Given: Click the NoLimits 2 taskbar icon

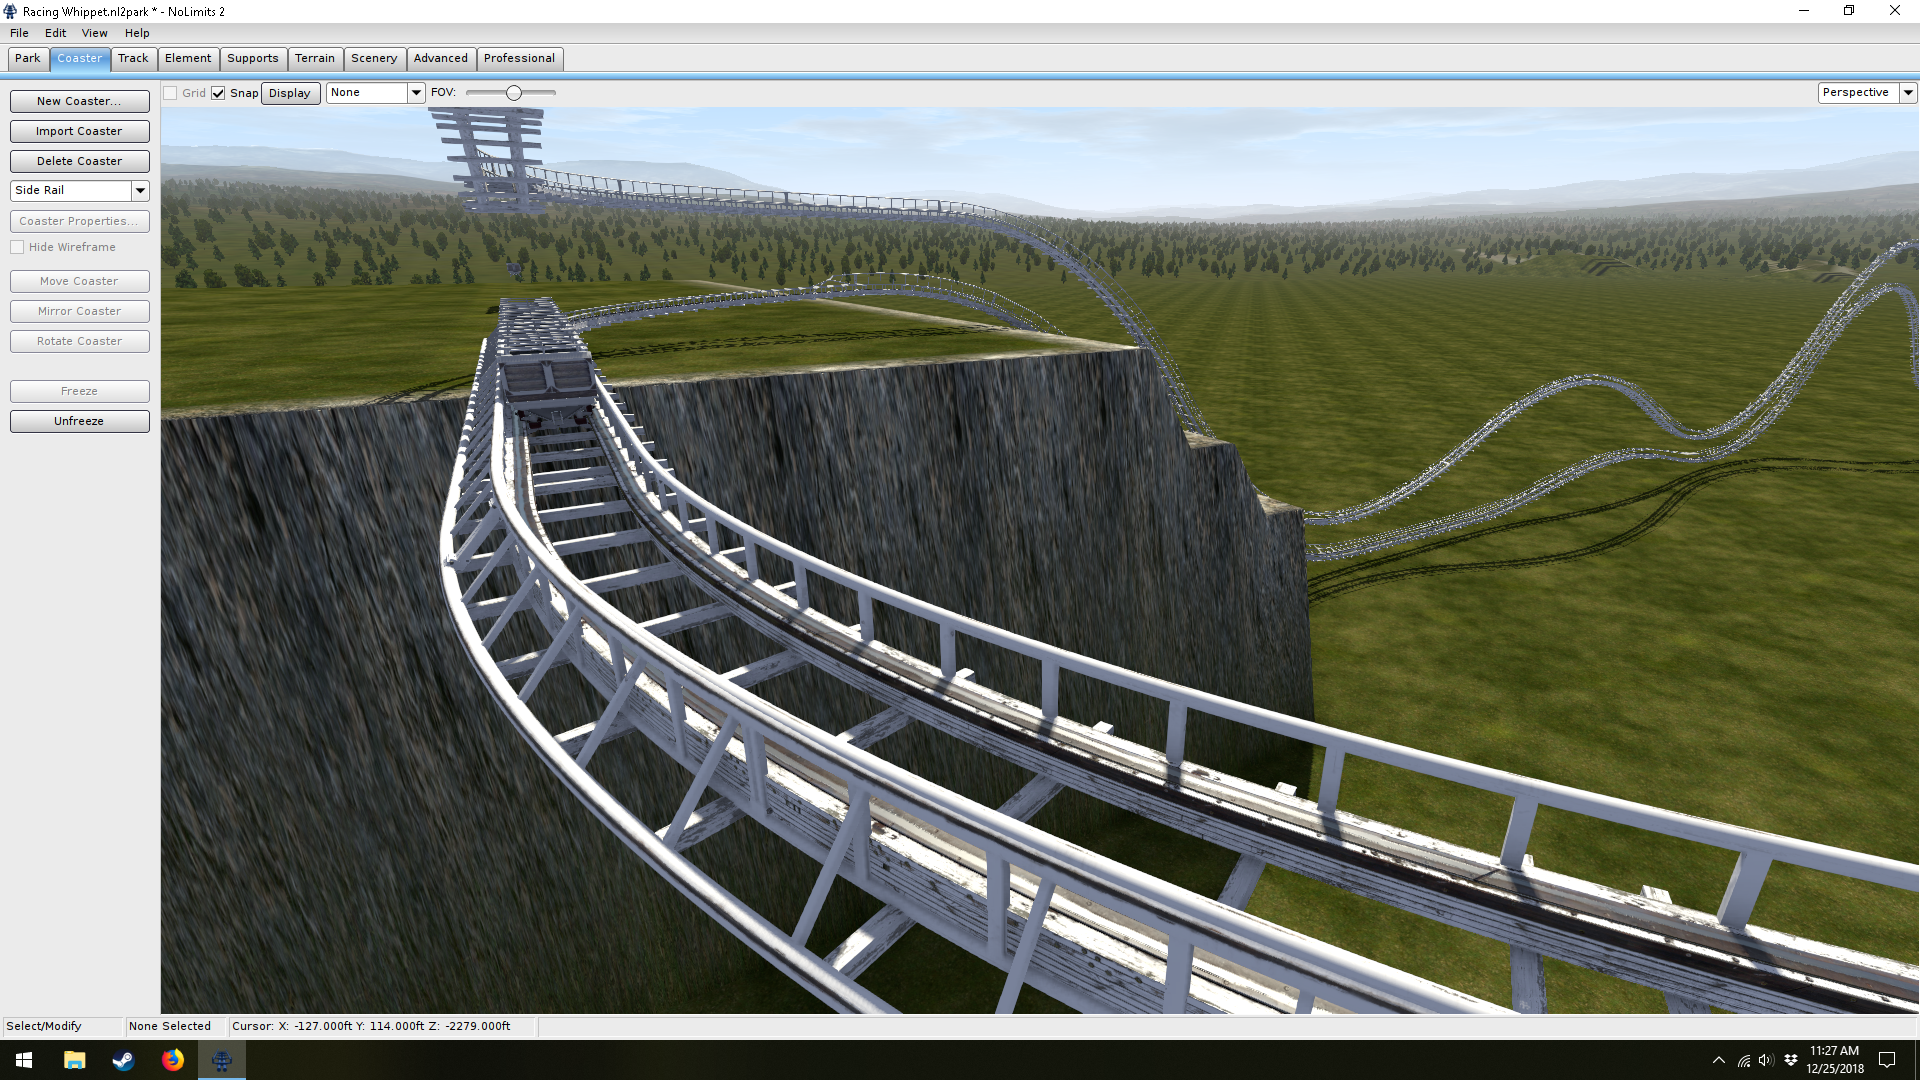Looking at the screenshot, I should click(x=222, y=1060).
